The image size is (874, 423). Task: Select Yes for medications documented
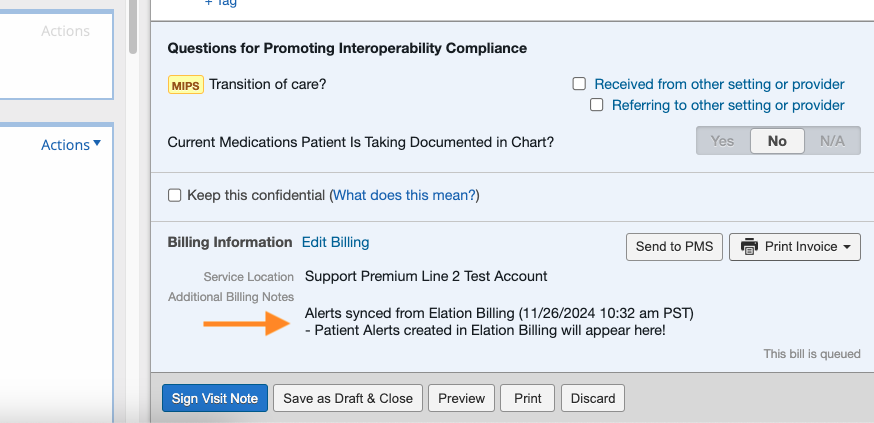point(722,141)
